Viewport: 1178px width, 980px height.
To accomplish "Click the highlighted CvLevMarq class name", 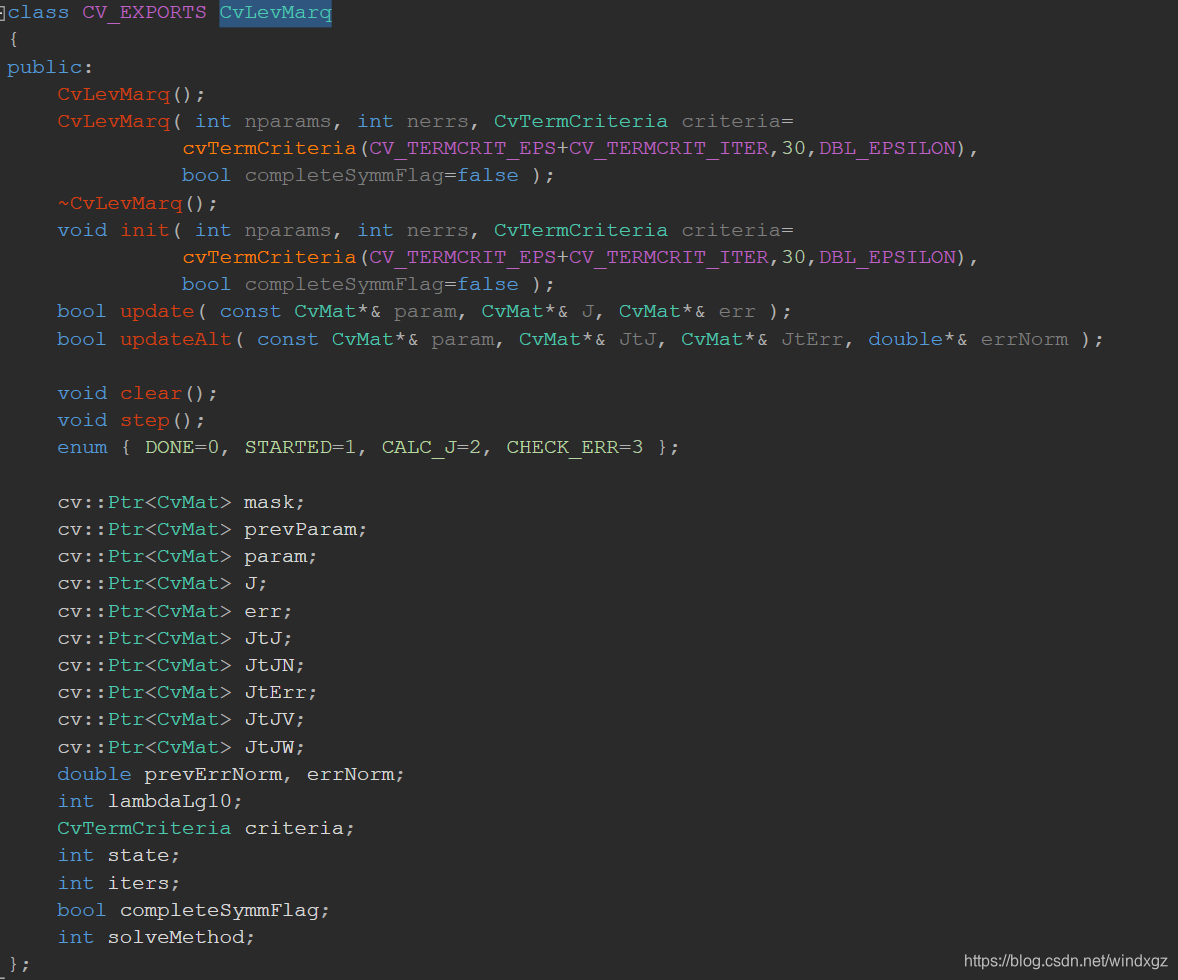I will [x=275, y=12].
